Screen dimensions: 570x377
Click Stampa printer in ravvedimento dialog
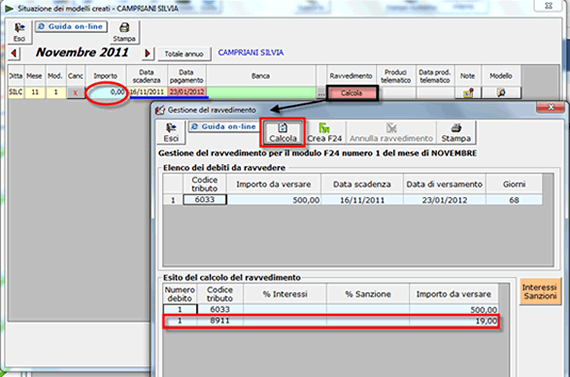[x=455, y=132]
